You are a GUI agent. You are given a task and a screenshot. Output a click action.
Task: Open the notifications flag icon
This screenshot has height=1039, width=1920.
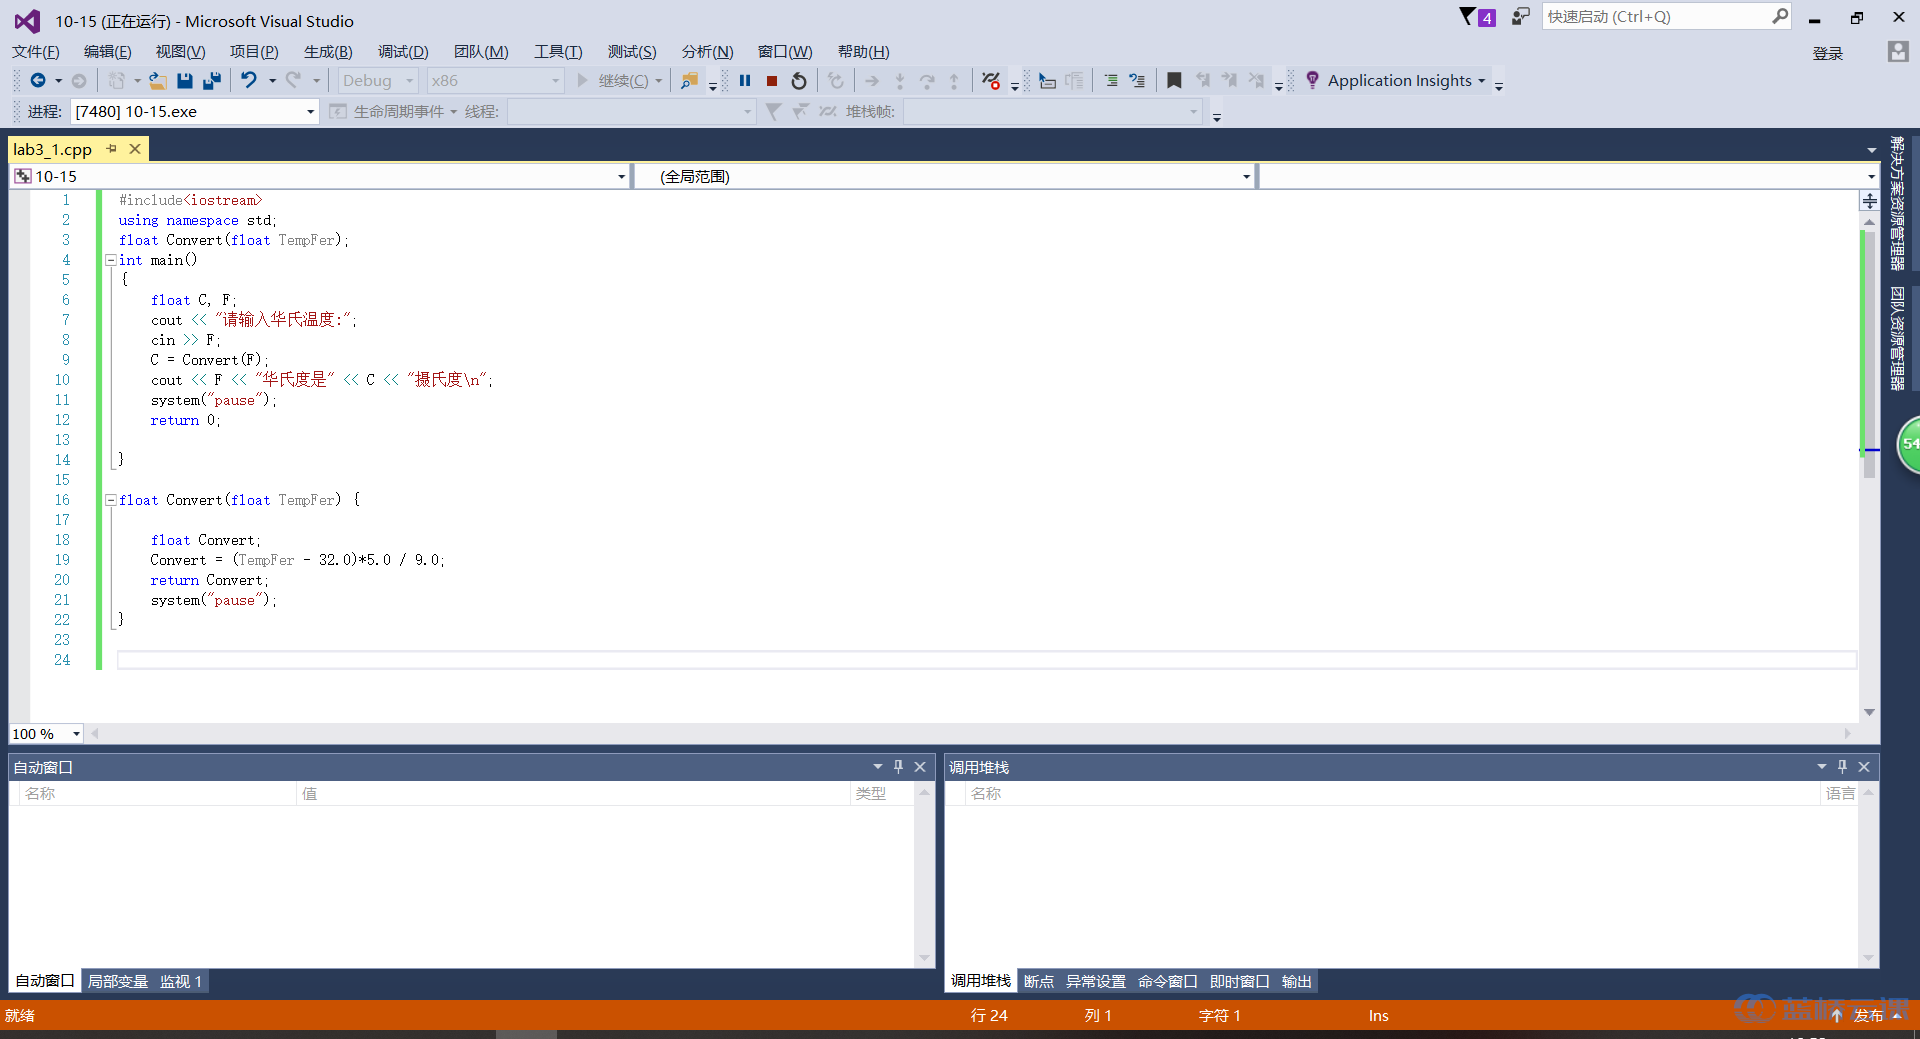pyautogui.click(x=1467, y=17)
